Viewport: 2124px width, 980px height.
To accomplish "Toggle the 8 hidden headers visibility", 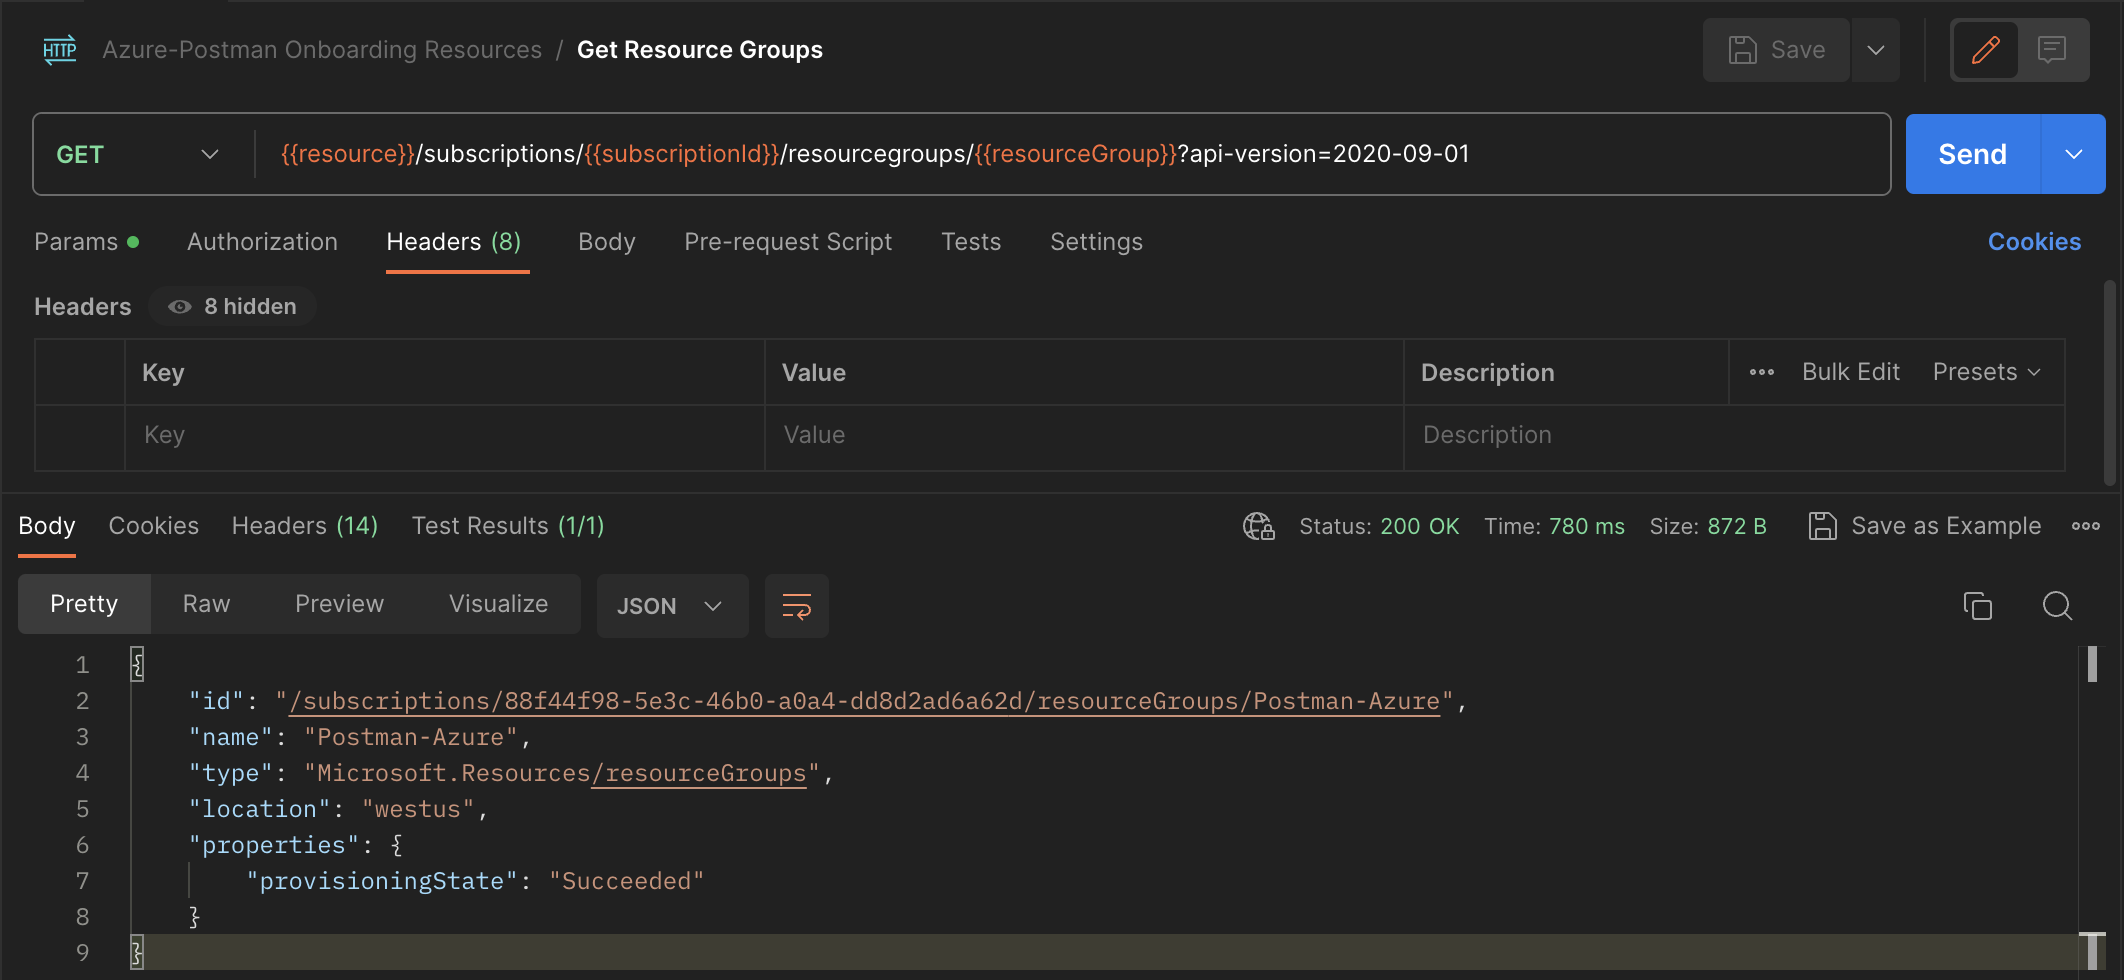I will [232, 306].
